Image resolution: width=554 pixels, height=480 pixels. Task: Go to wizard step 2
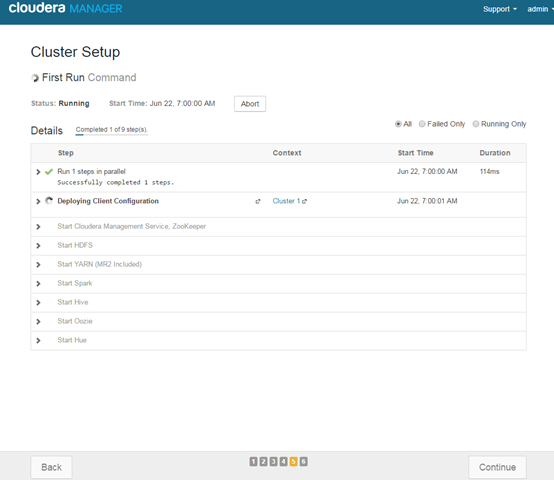[263, 461]
